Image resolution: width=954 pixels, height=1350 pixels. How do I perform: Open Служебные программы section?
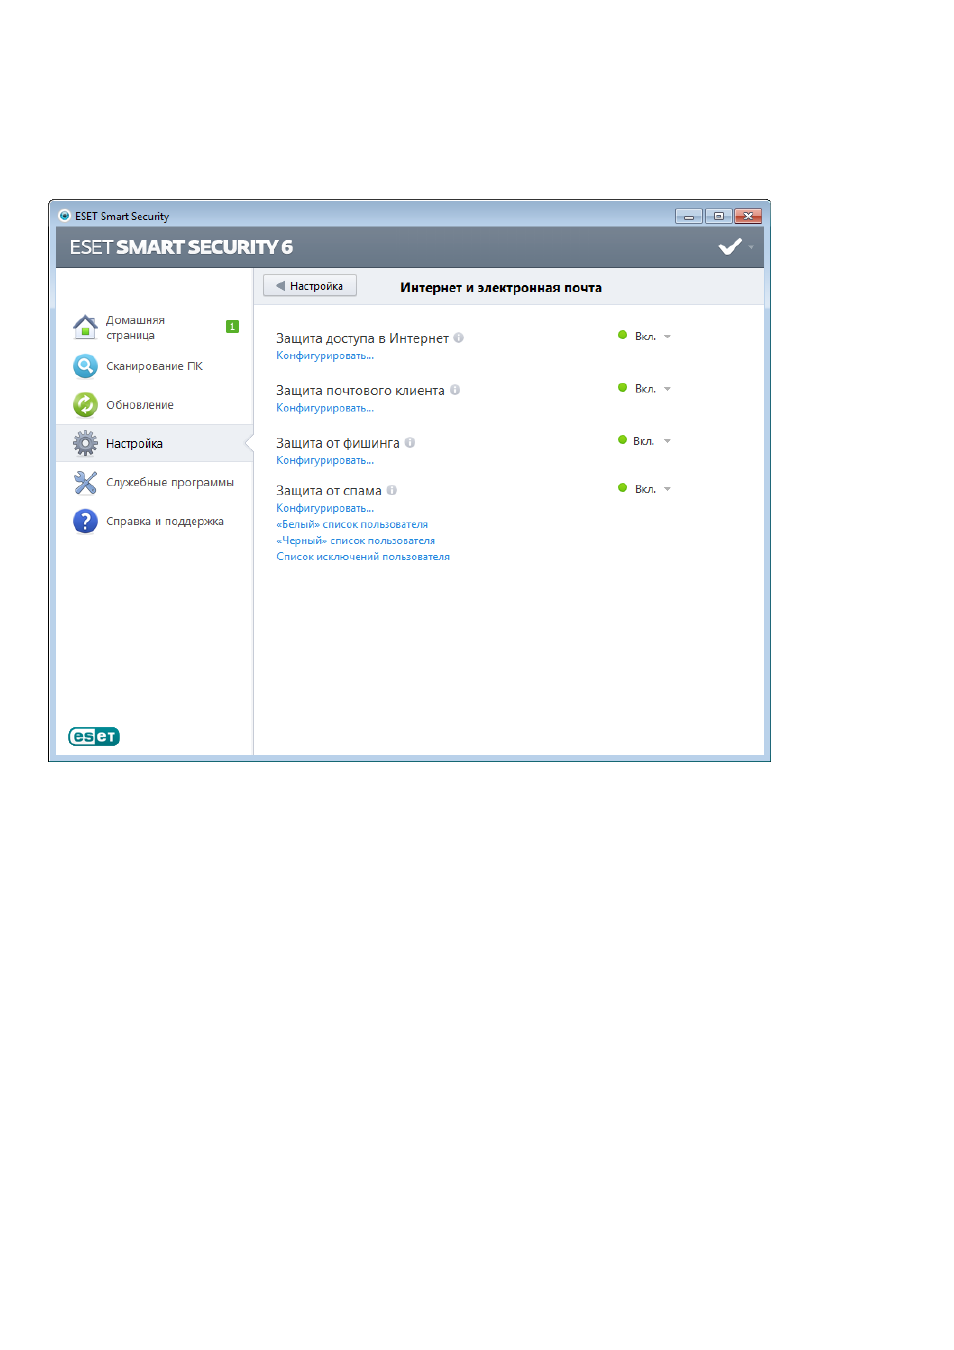pyautogui.click(x=155, y=482)
